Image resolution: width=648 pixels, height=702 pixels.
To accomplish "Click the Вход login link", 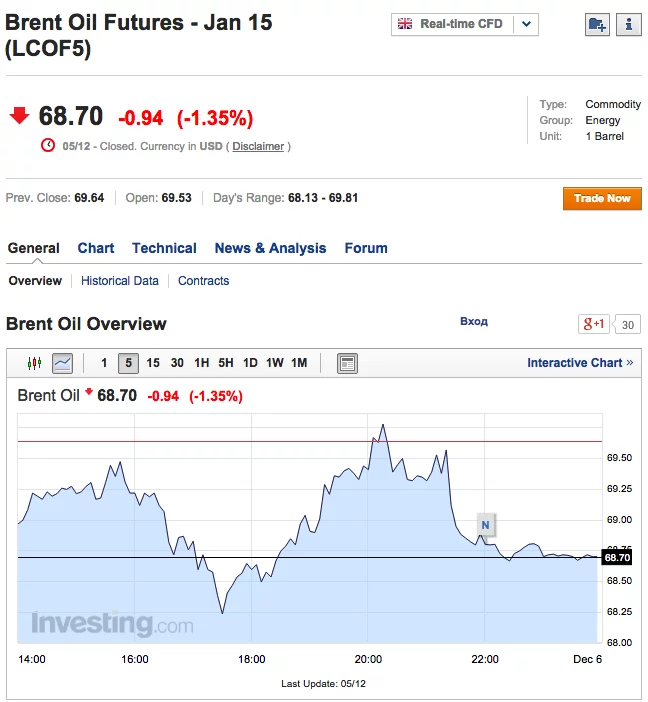I will click(473, 322).
